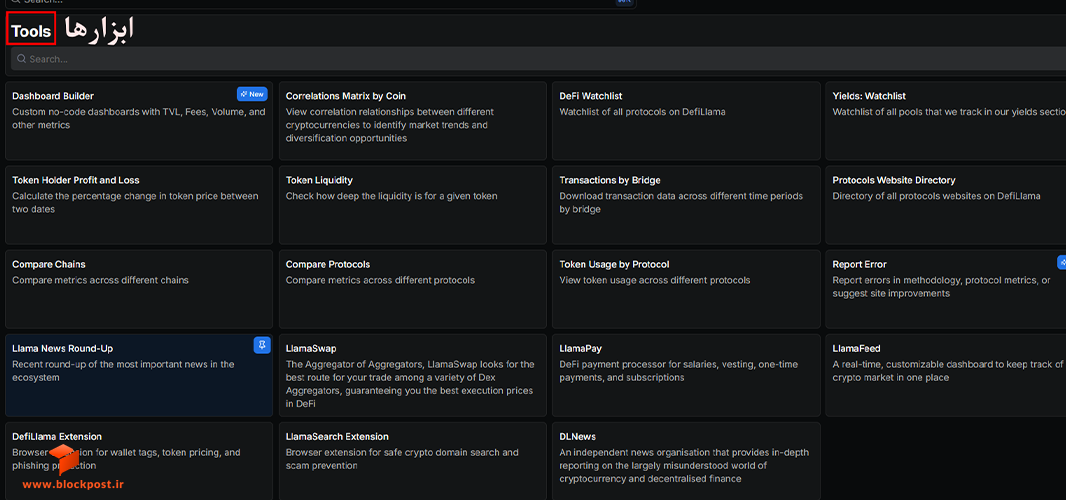Image resolution: width=1066 pixels, height=500 pixels.
Task: Launch the Compare Protocols tool
Action: coord(413,289)
